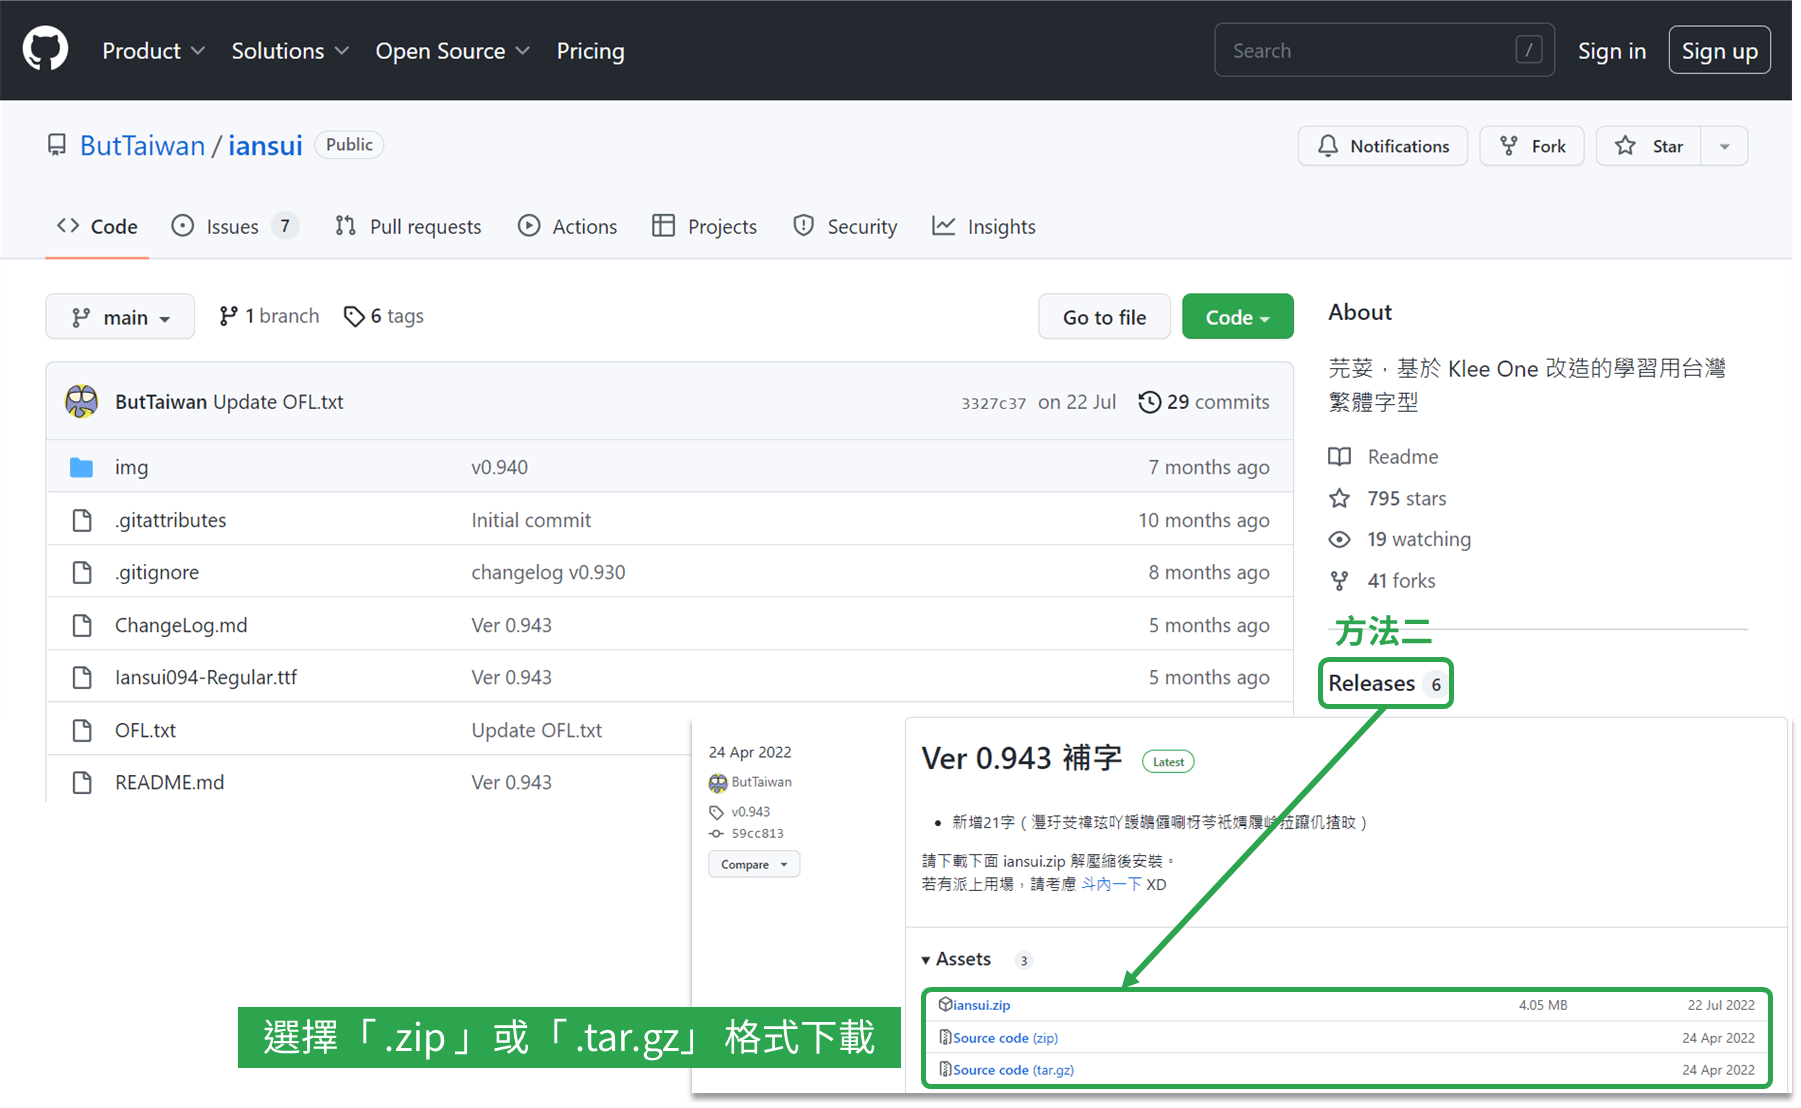This screenshot has width=1801, height=1108.
Task: Click the .gitattributes file icon
Action: [82, 520]
